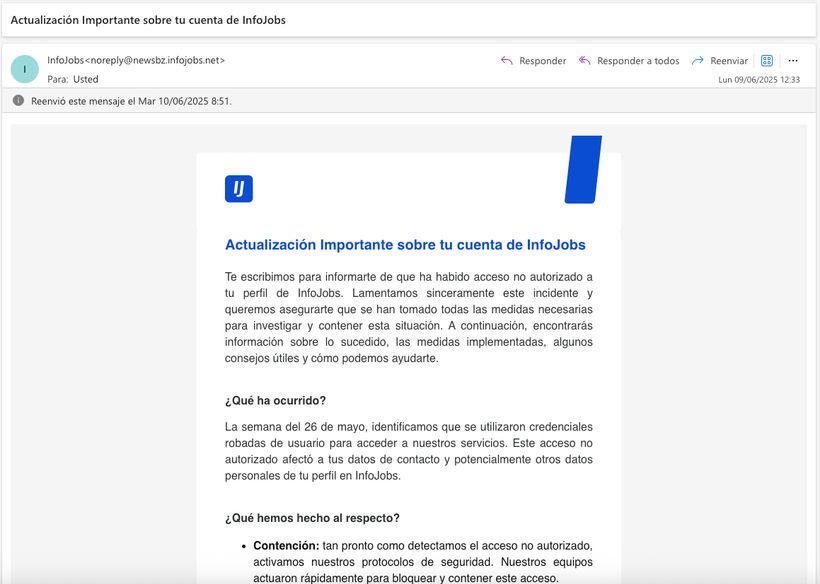
Task: Click the heading ¿Qué hemos hecho al respecto?
Action: (312, 518)
